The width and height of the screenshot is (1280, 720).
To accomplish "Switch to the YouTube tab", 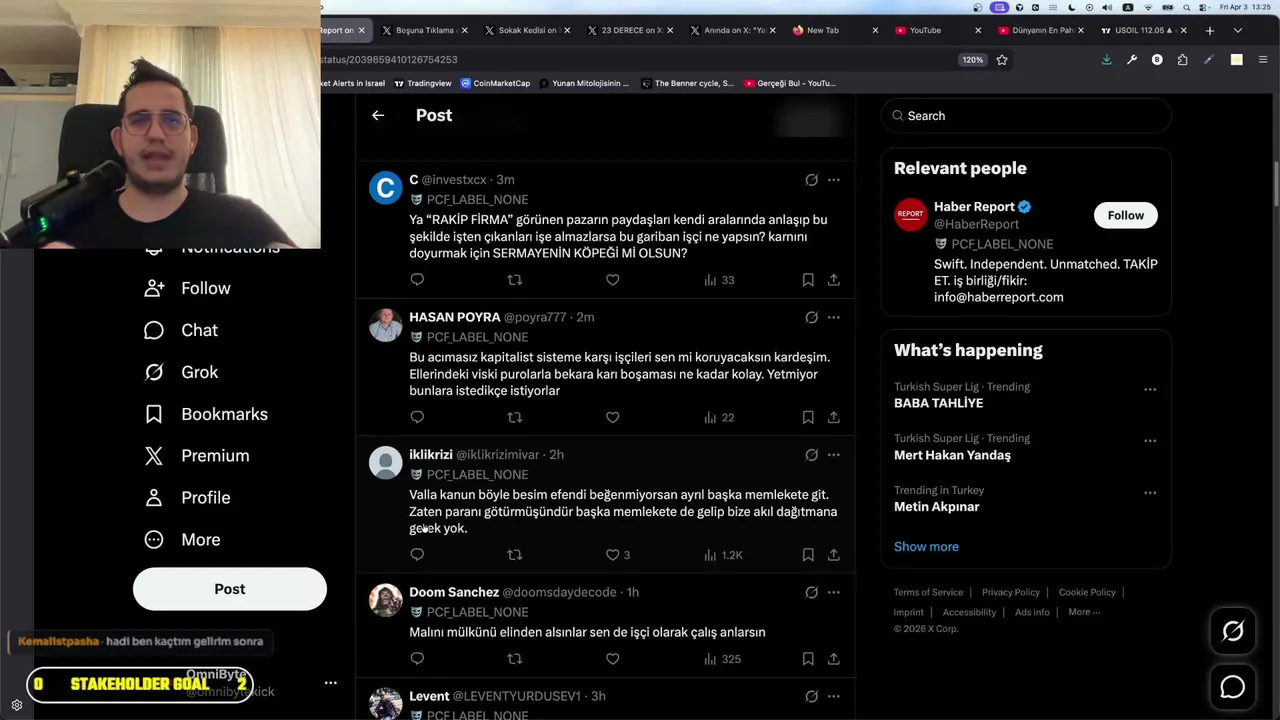I will pyautogui.click(x=934, y=30).
